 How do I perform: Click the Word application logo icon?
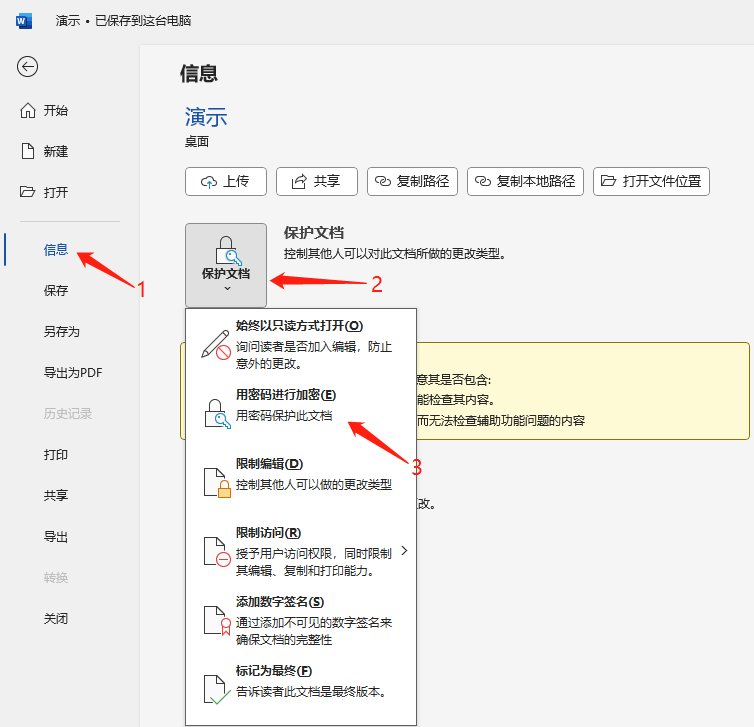point(24,21)
